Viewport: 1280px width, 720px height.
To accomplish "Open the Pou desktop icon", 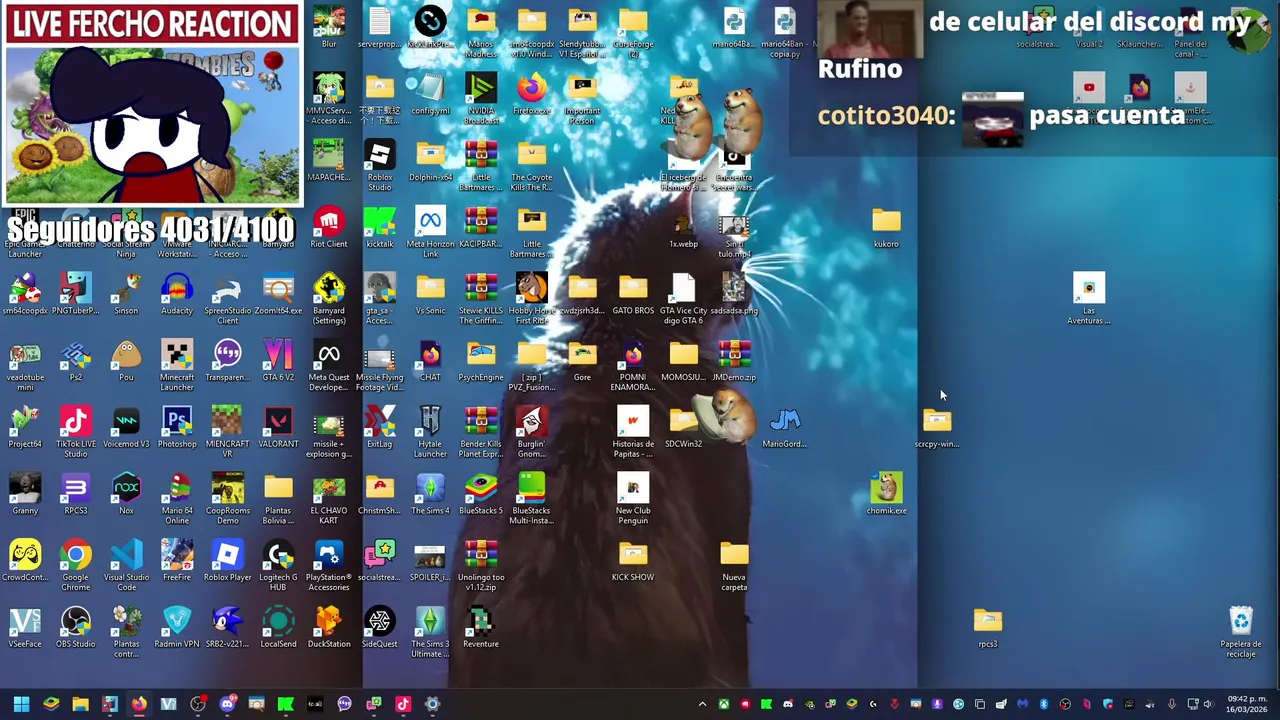I will pos(126,362).
